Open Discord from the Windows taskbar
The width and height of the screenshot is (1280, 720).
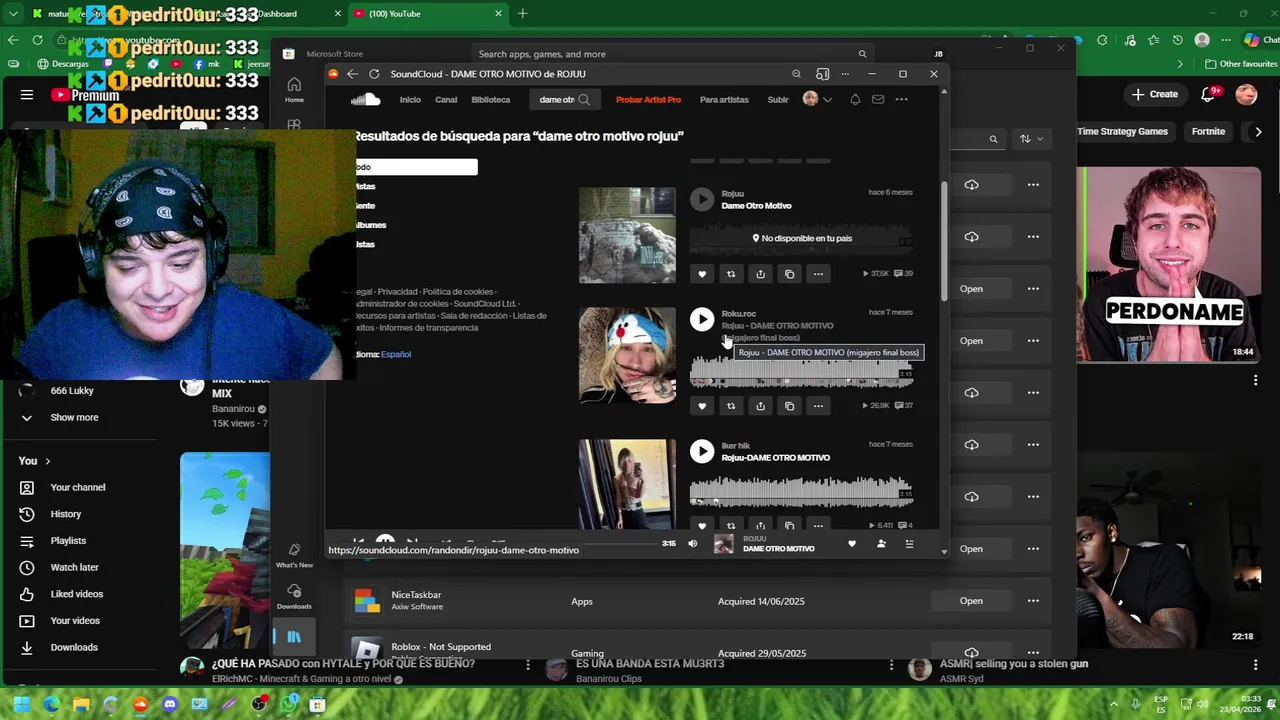coord(170,704)
